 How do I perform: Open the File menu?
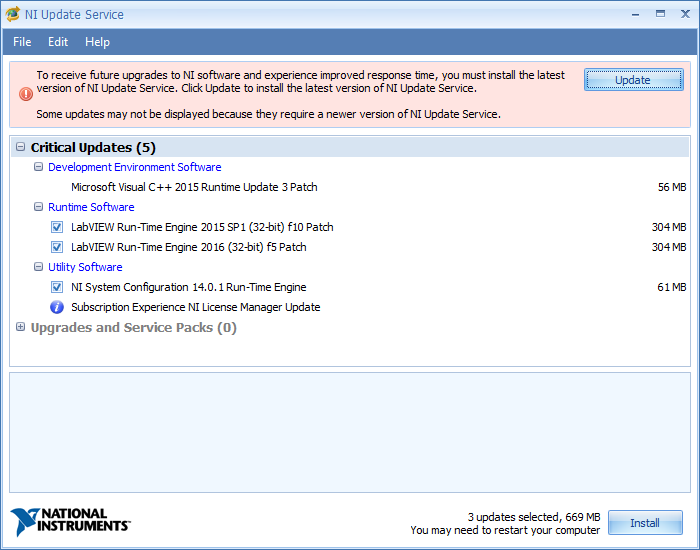click(x=22, y=42)
